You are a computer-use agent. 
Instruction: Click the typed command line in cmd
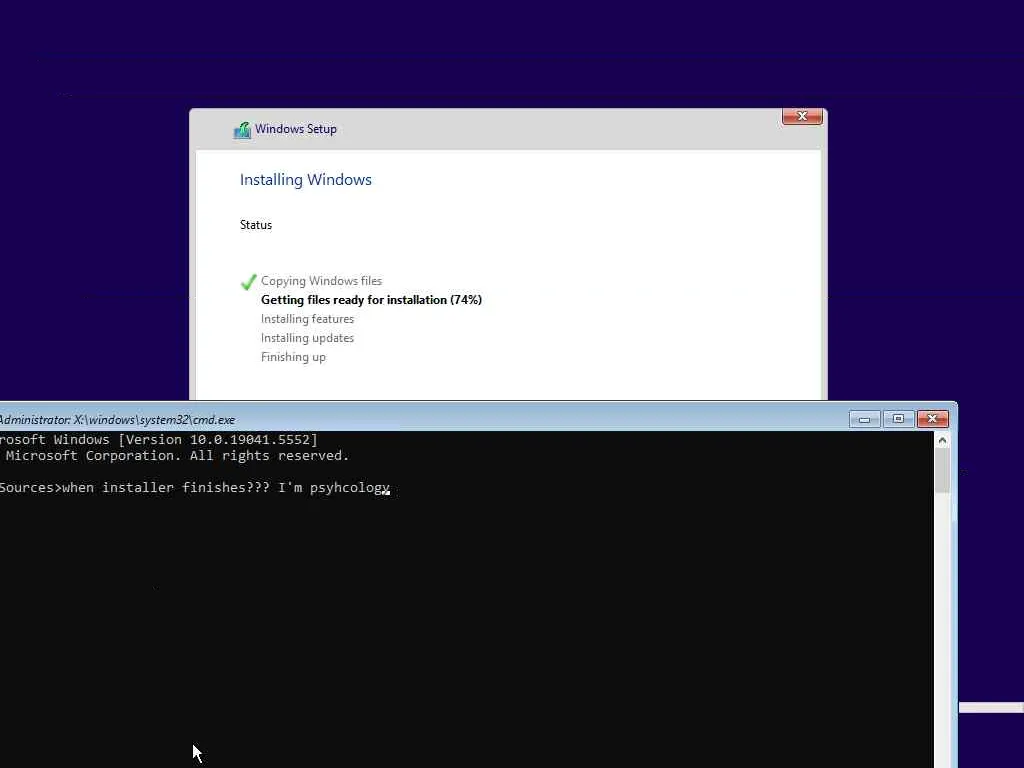195,488
